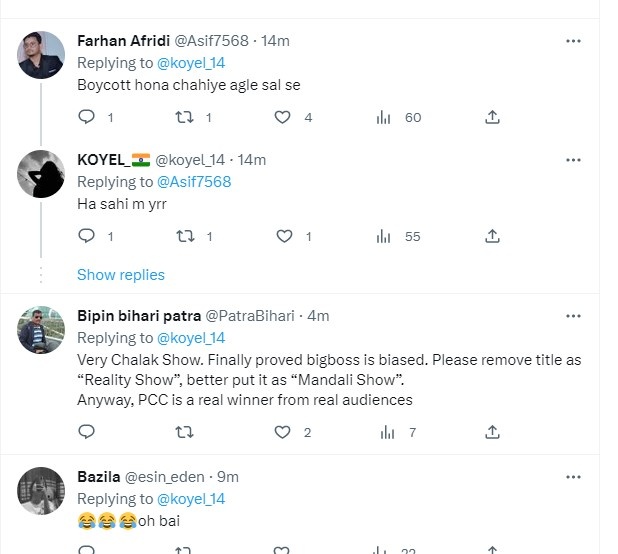Reply to Bipin bihari patra's tweet

pos(87,432)
